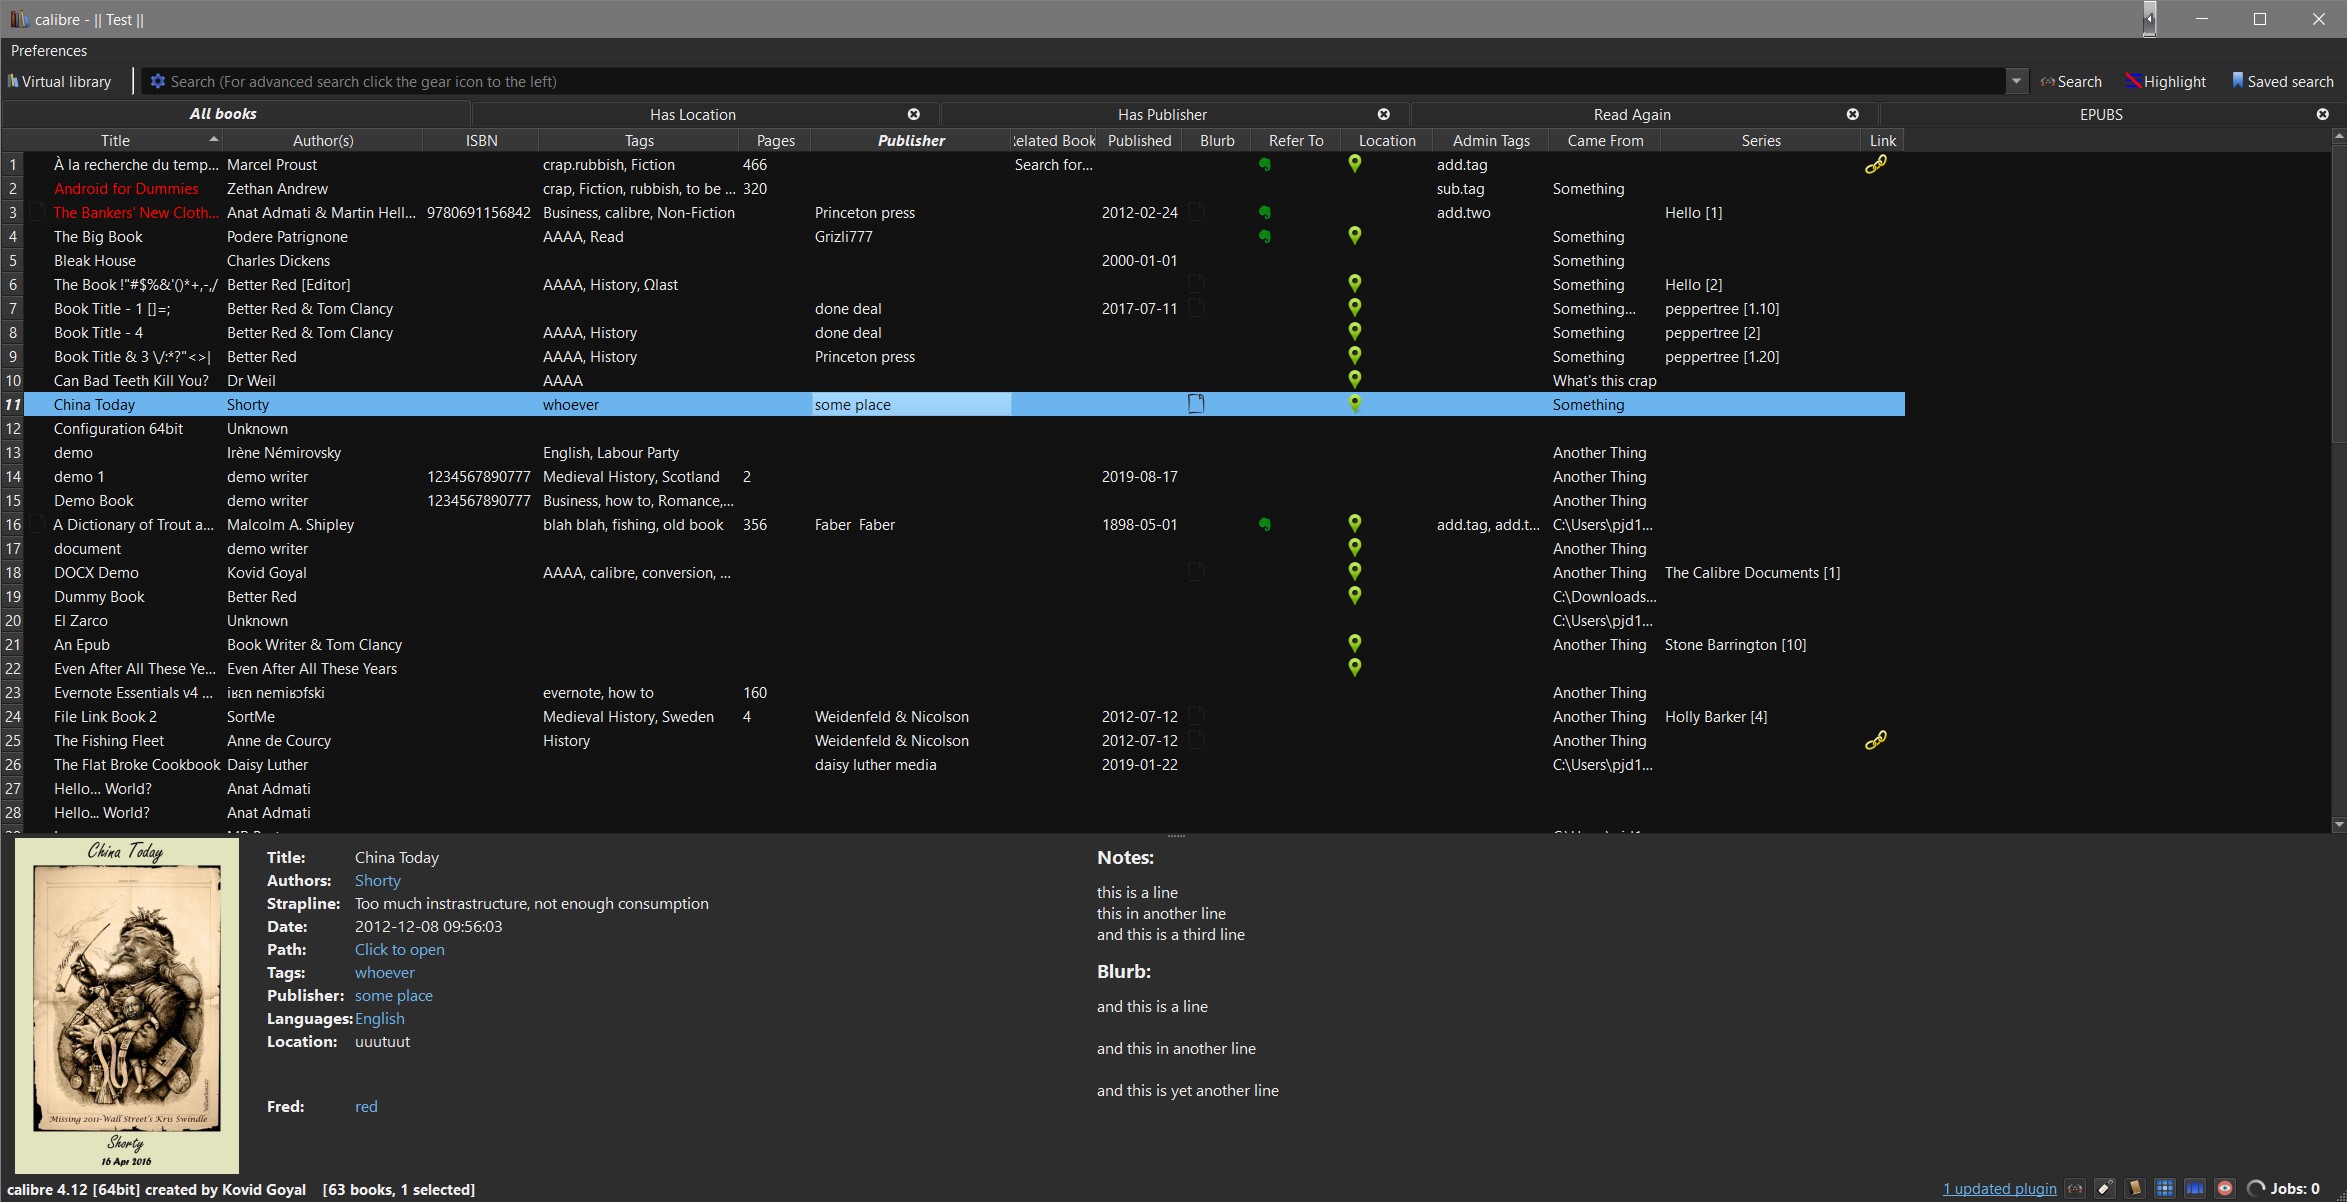This screenshot has width=2350, height=1202.
Task: Close the Read Again tab
Action: pyautogui.click(x=1853, y=115)
